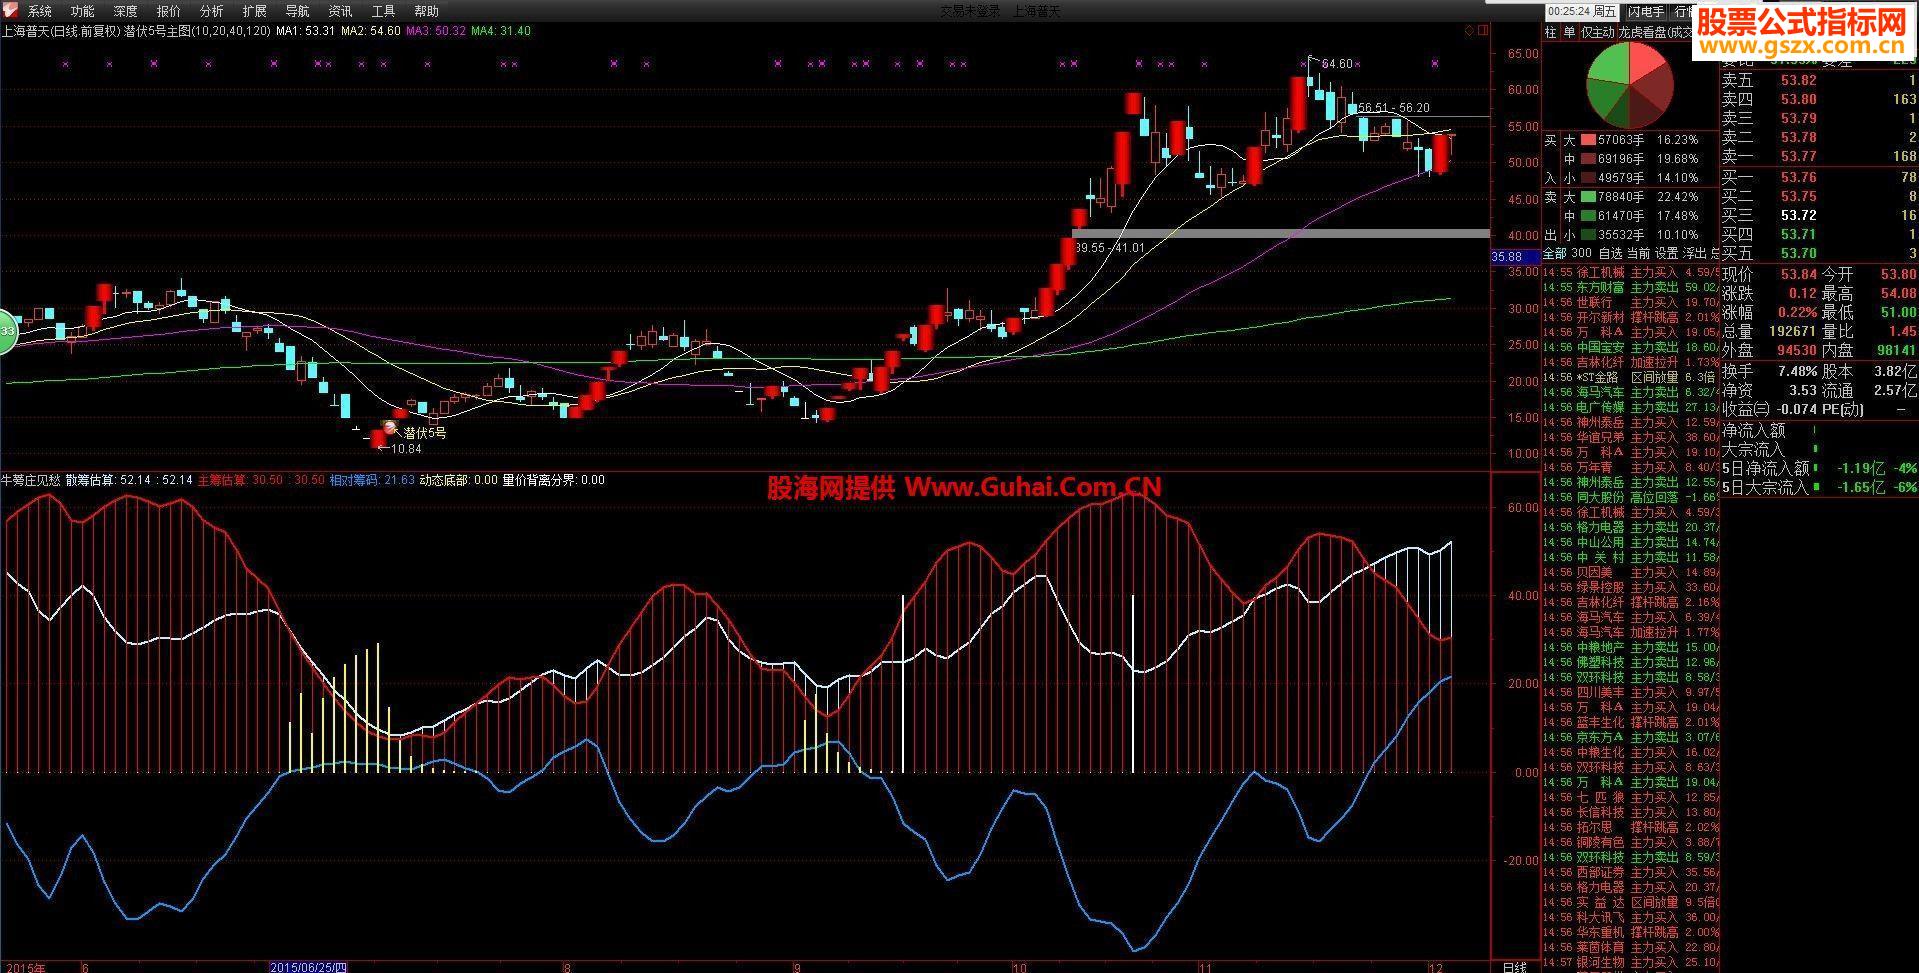The width and height of the screenshot is (1919, 973).
Task: Click the 00:25:24 周五 clock display
Action: click(x=1583, y=12)
